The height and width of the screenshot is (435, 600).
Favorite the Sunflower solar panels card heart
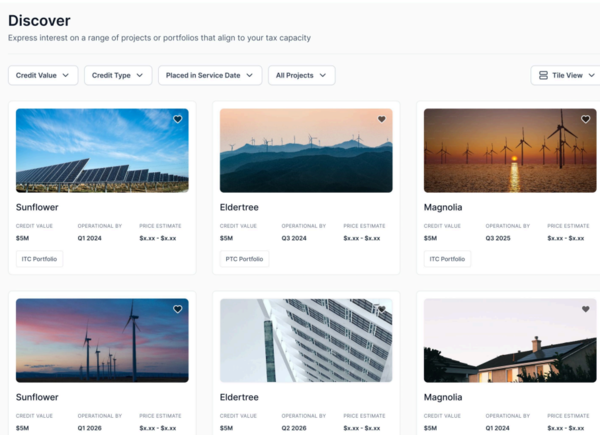click(x=178, y=120)
